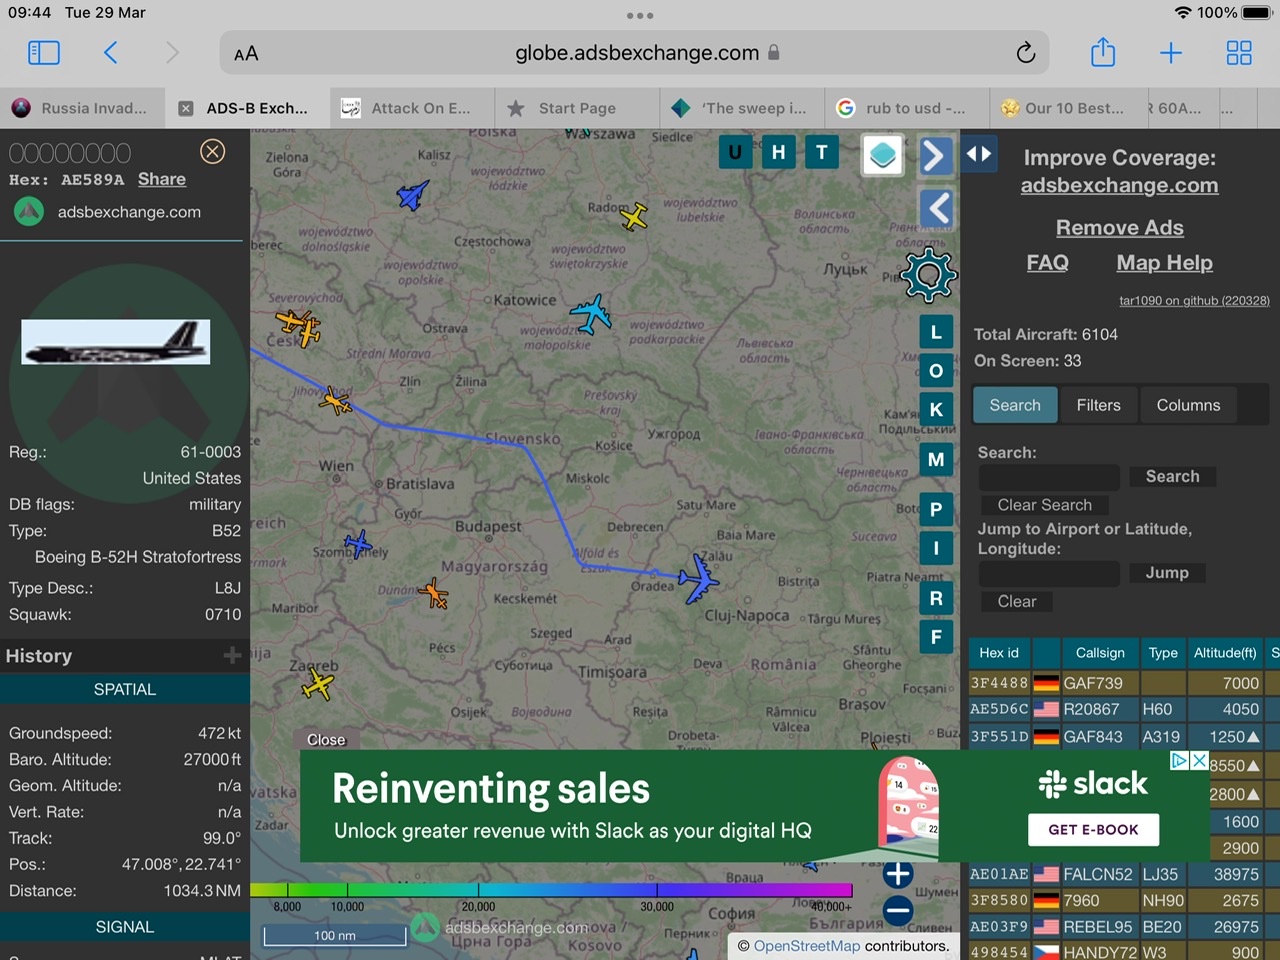Zoom out the map with minus button

[898, 910]
